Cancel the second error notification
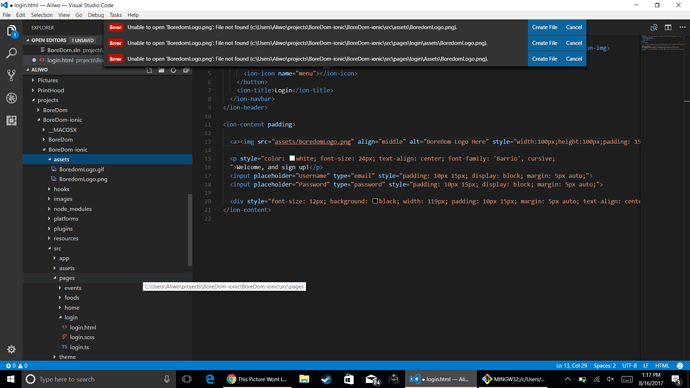 point(573,43)
